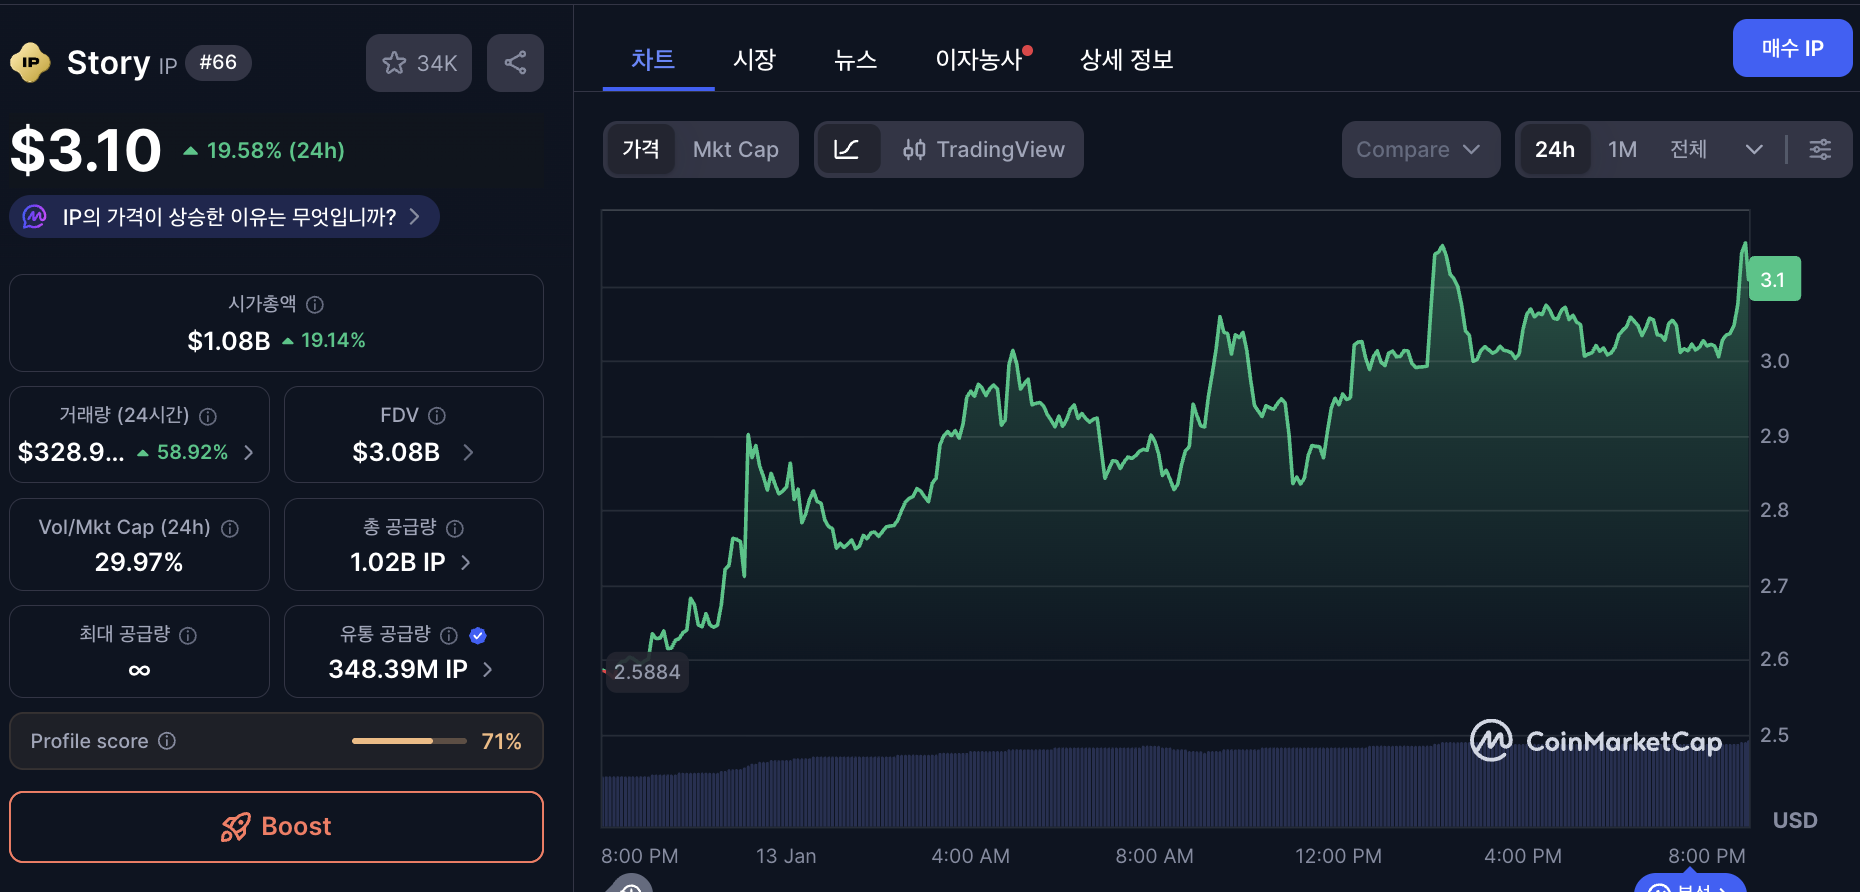Select the 24h time range
1860x892 pixels.
click(x=1555, y=150)
